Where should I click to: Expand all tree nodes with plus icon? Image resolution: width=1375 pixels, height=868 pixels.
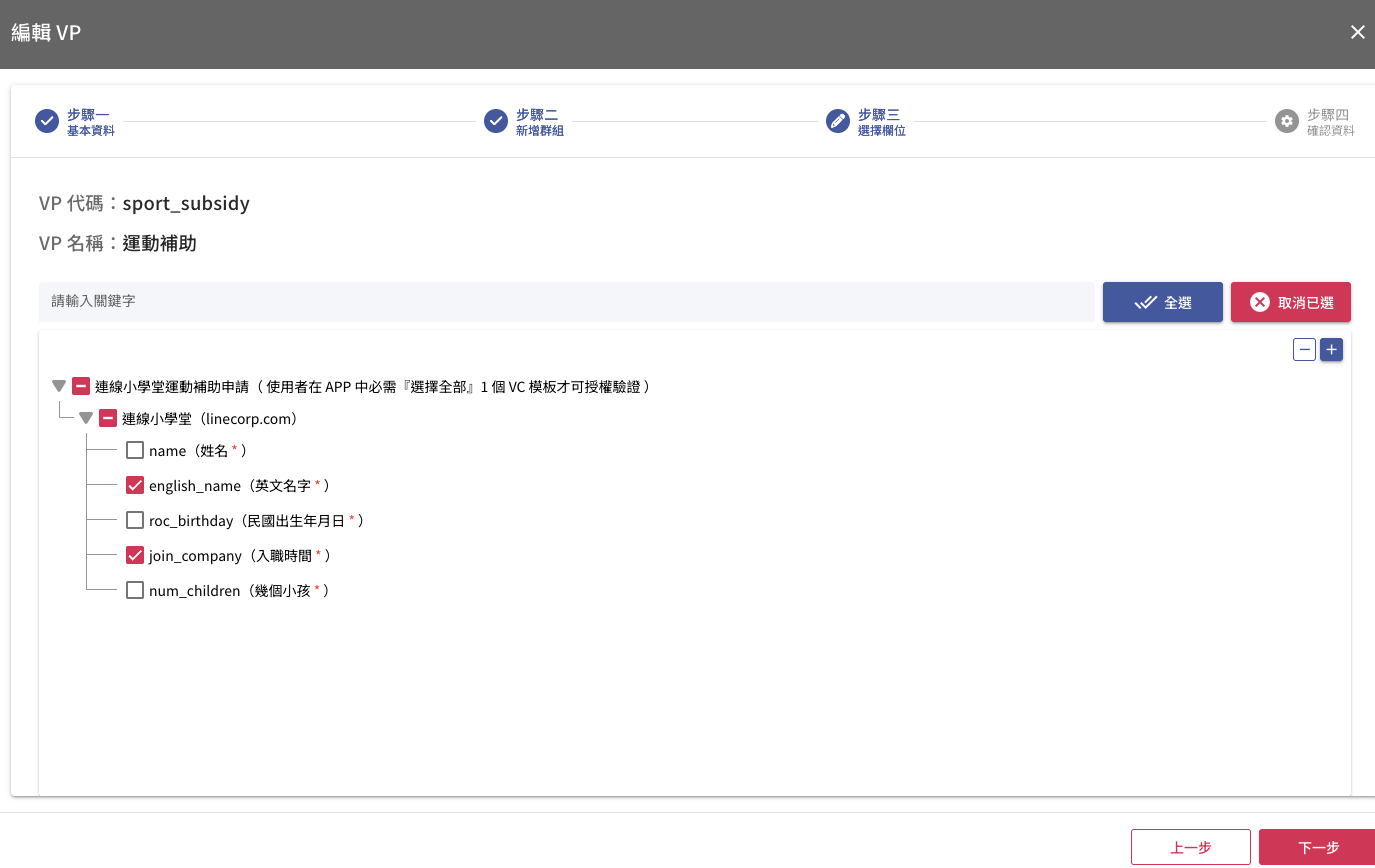(x=1331, y=350)
